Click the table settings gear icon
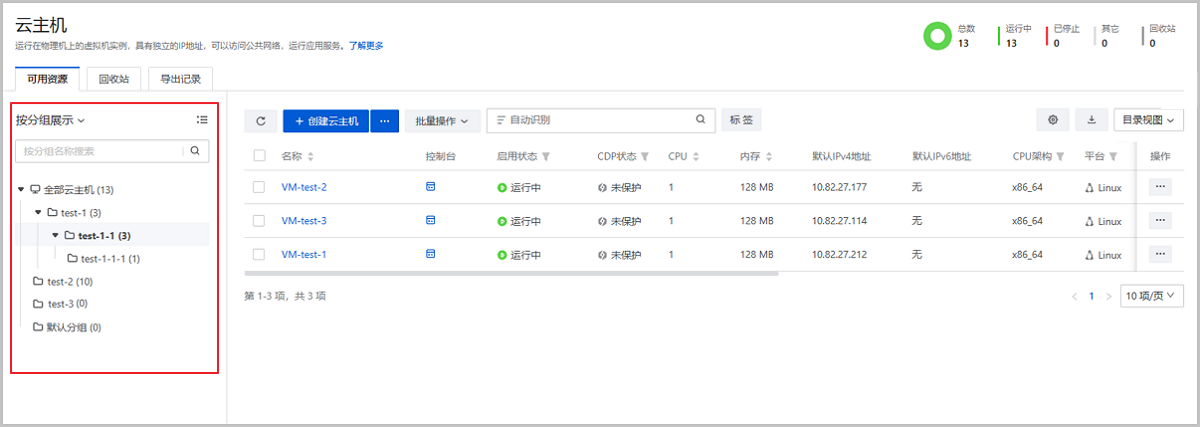Screen dimensions: 1200x427 (1053, 120)
